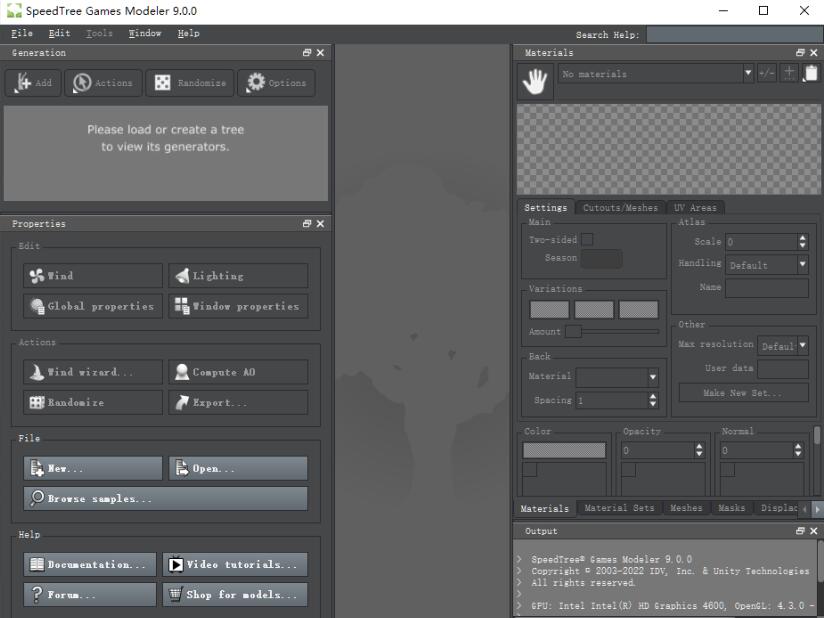Click Open to load a file
The height and width of the screenshot is (618, 824).
pyautogui.click(x=238, y=468)
